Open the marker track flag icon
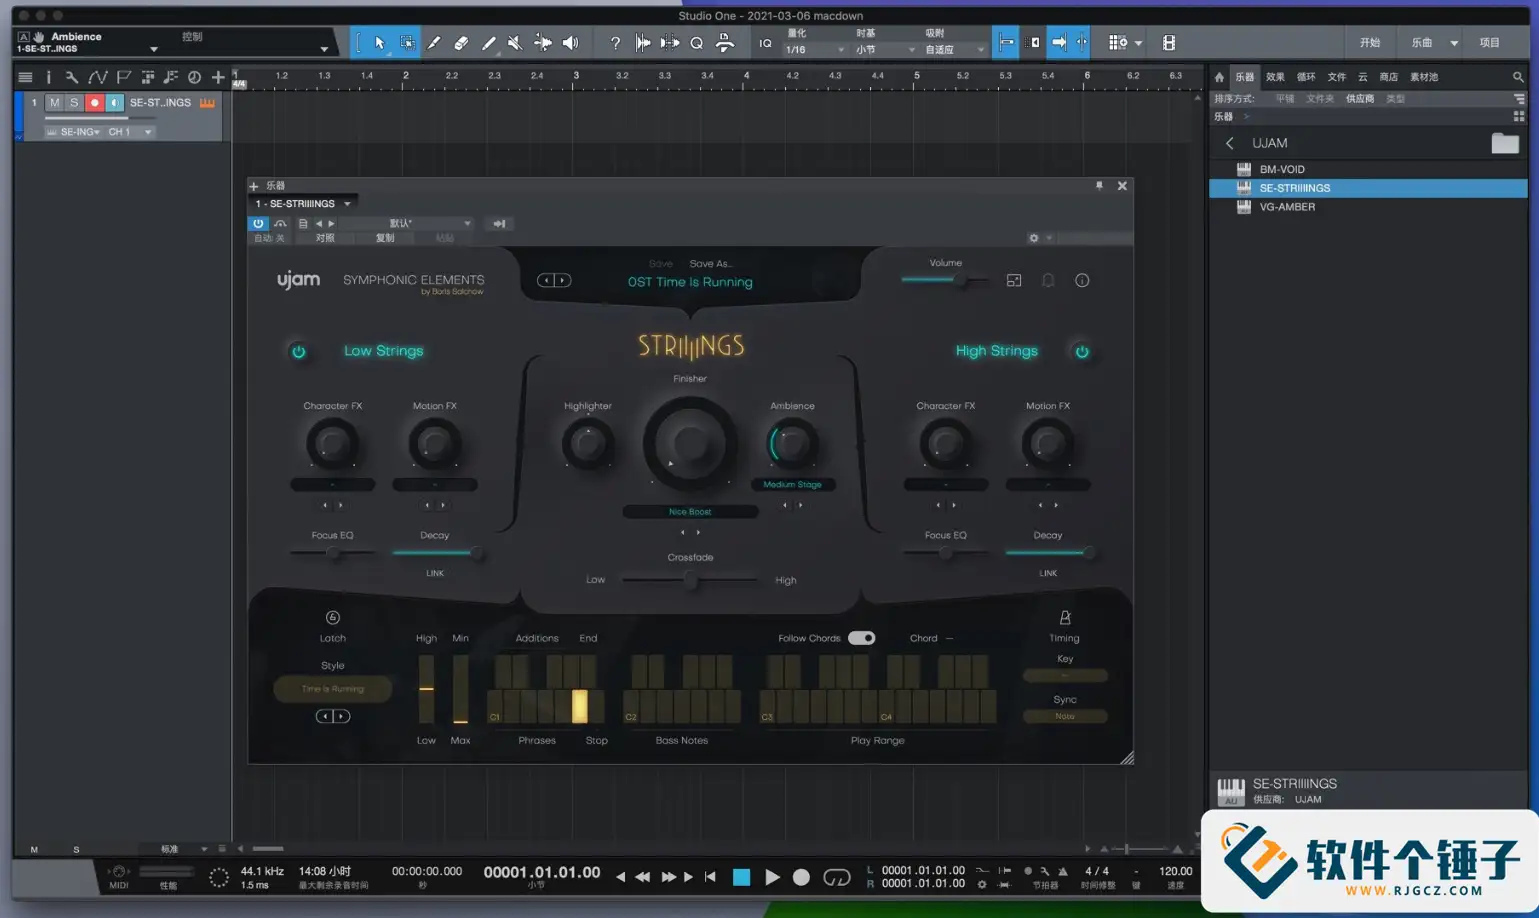This screenshot has width=1539, height=918. (123, 77)
